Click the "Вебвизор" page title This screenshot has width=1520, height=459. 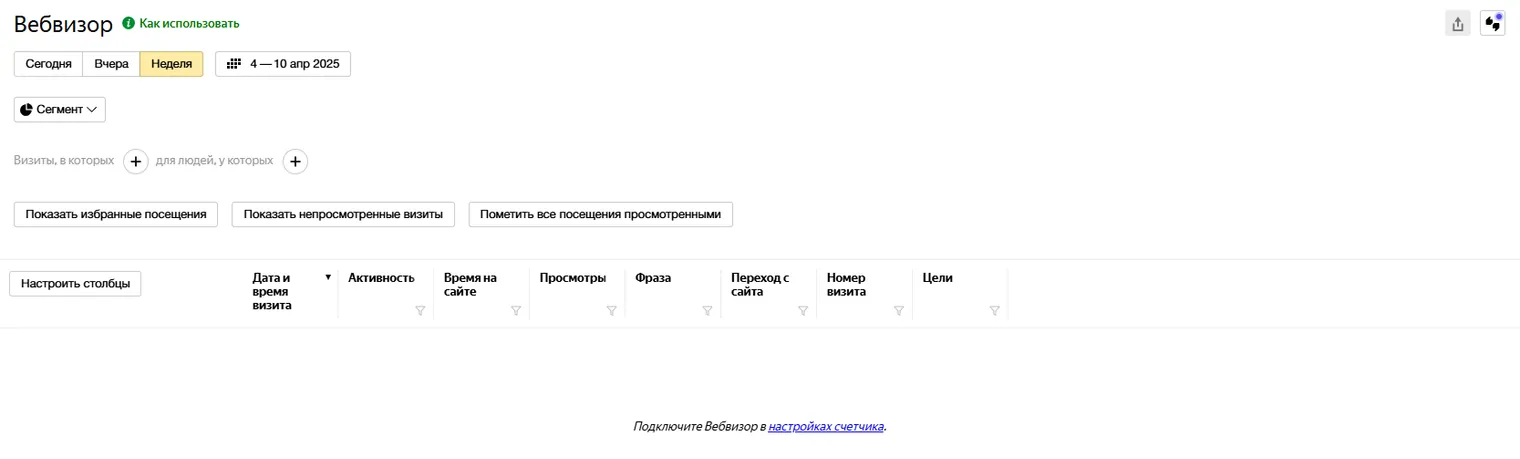tap(64, 24)
